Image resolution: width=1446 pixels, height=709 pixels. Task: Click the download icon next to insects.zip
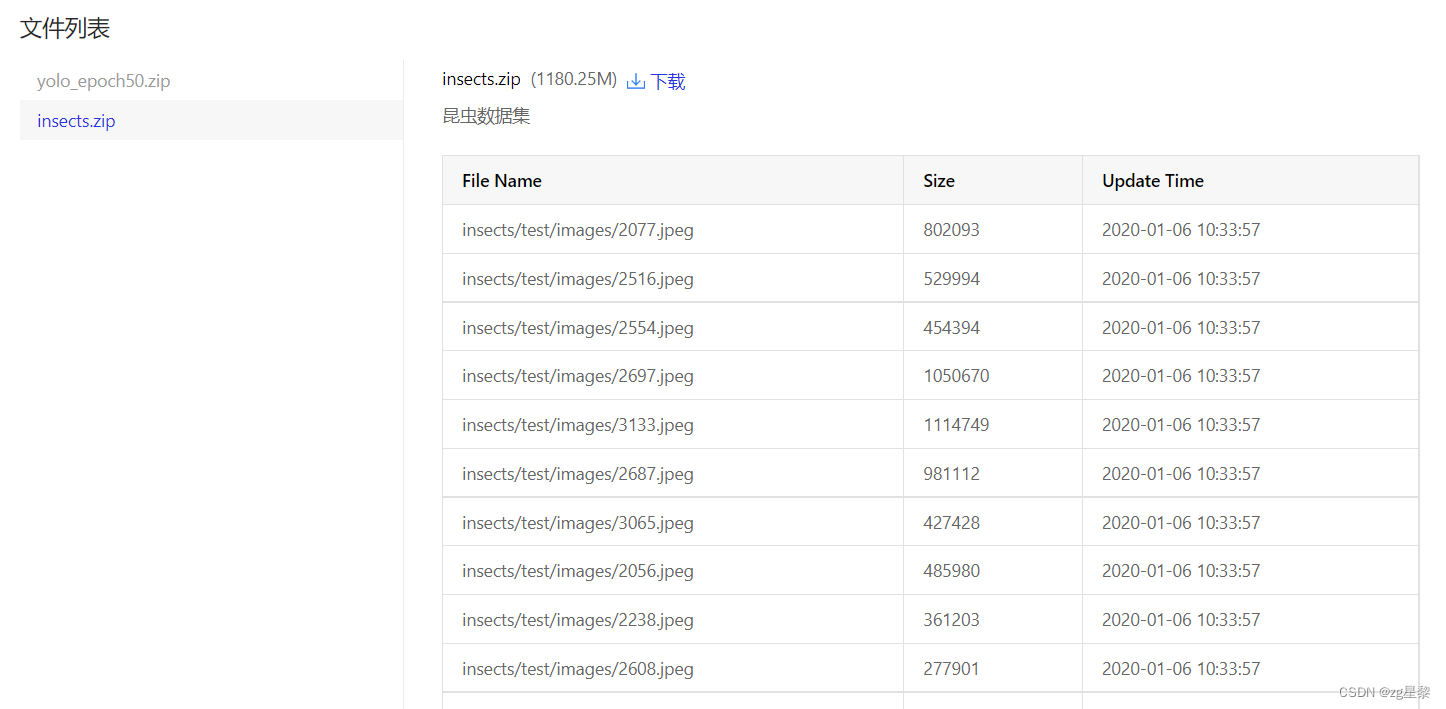(636, 81)
